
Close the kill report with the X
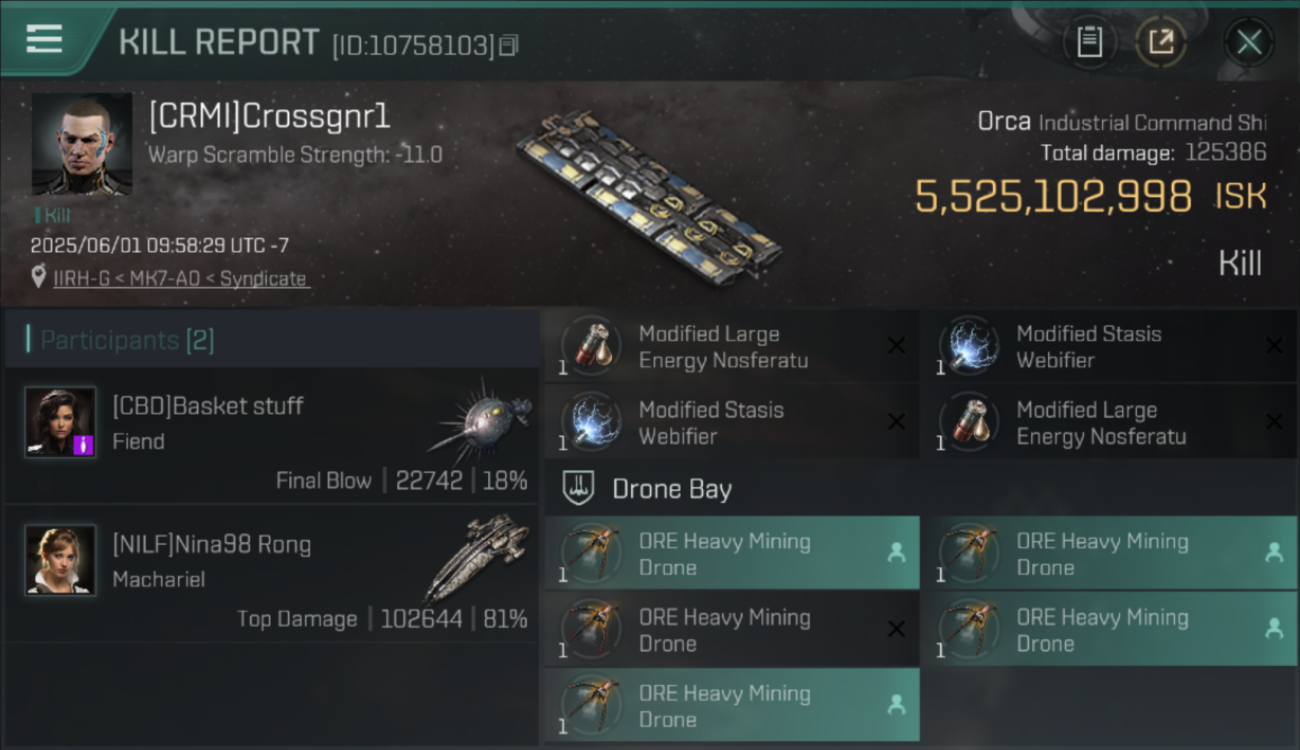coord(1248,42)
